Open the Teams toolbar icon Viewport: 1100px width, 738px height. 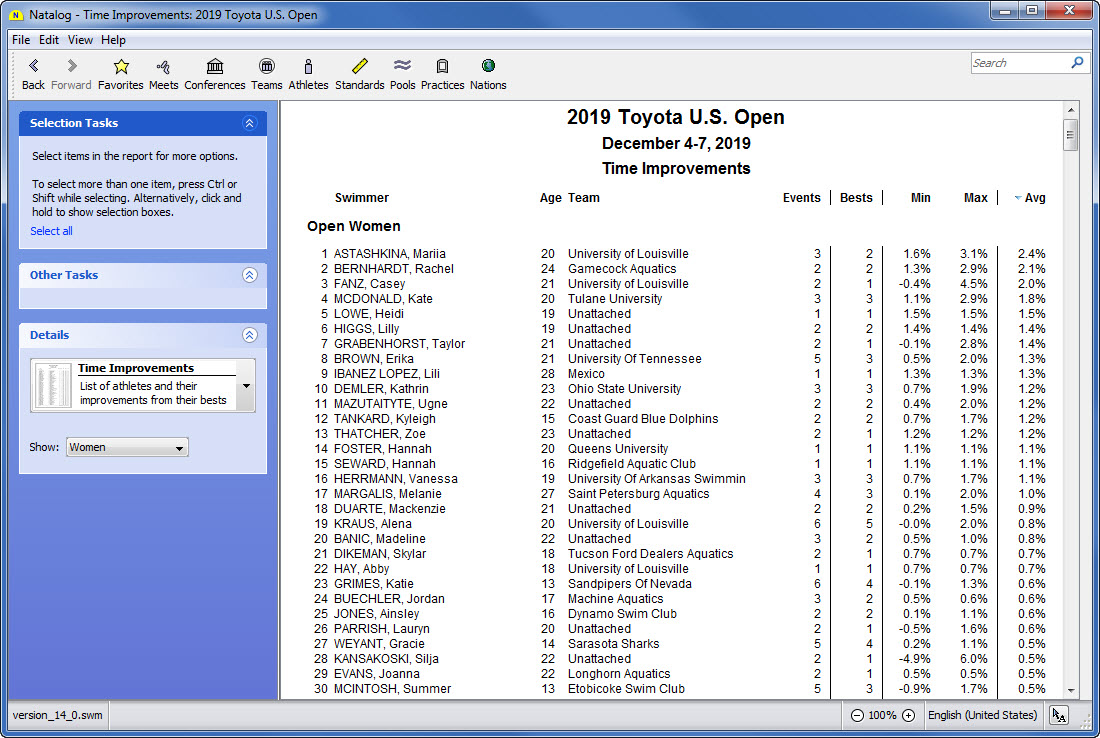(x=266, y=67)
